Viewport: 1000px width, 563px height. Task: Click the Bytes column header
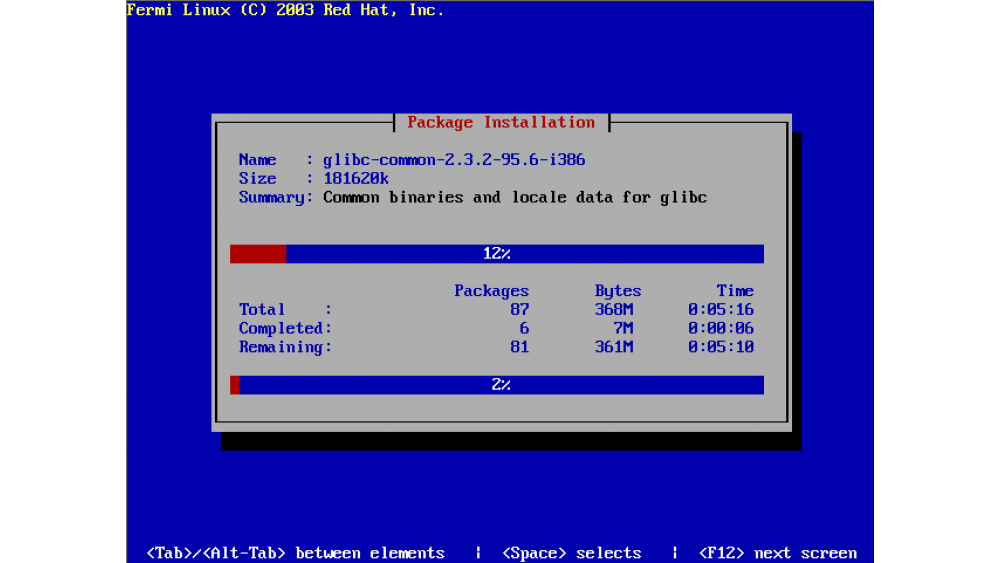tap(618, 291)
